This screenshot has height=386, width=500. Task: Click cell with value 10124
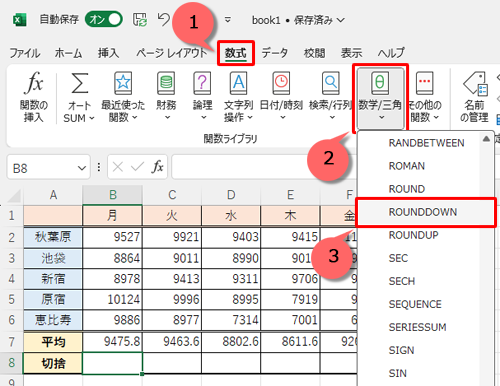tap(113, 299)
